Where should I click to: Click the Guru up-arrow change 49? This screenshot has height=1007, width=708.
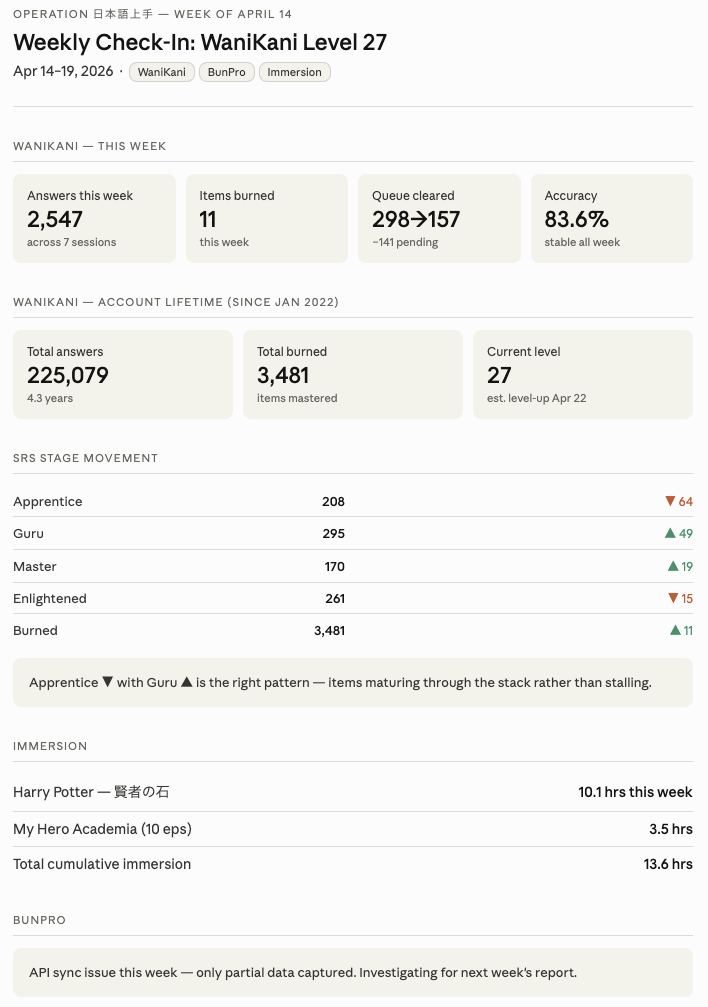(x=679, y=534)
